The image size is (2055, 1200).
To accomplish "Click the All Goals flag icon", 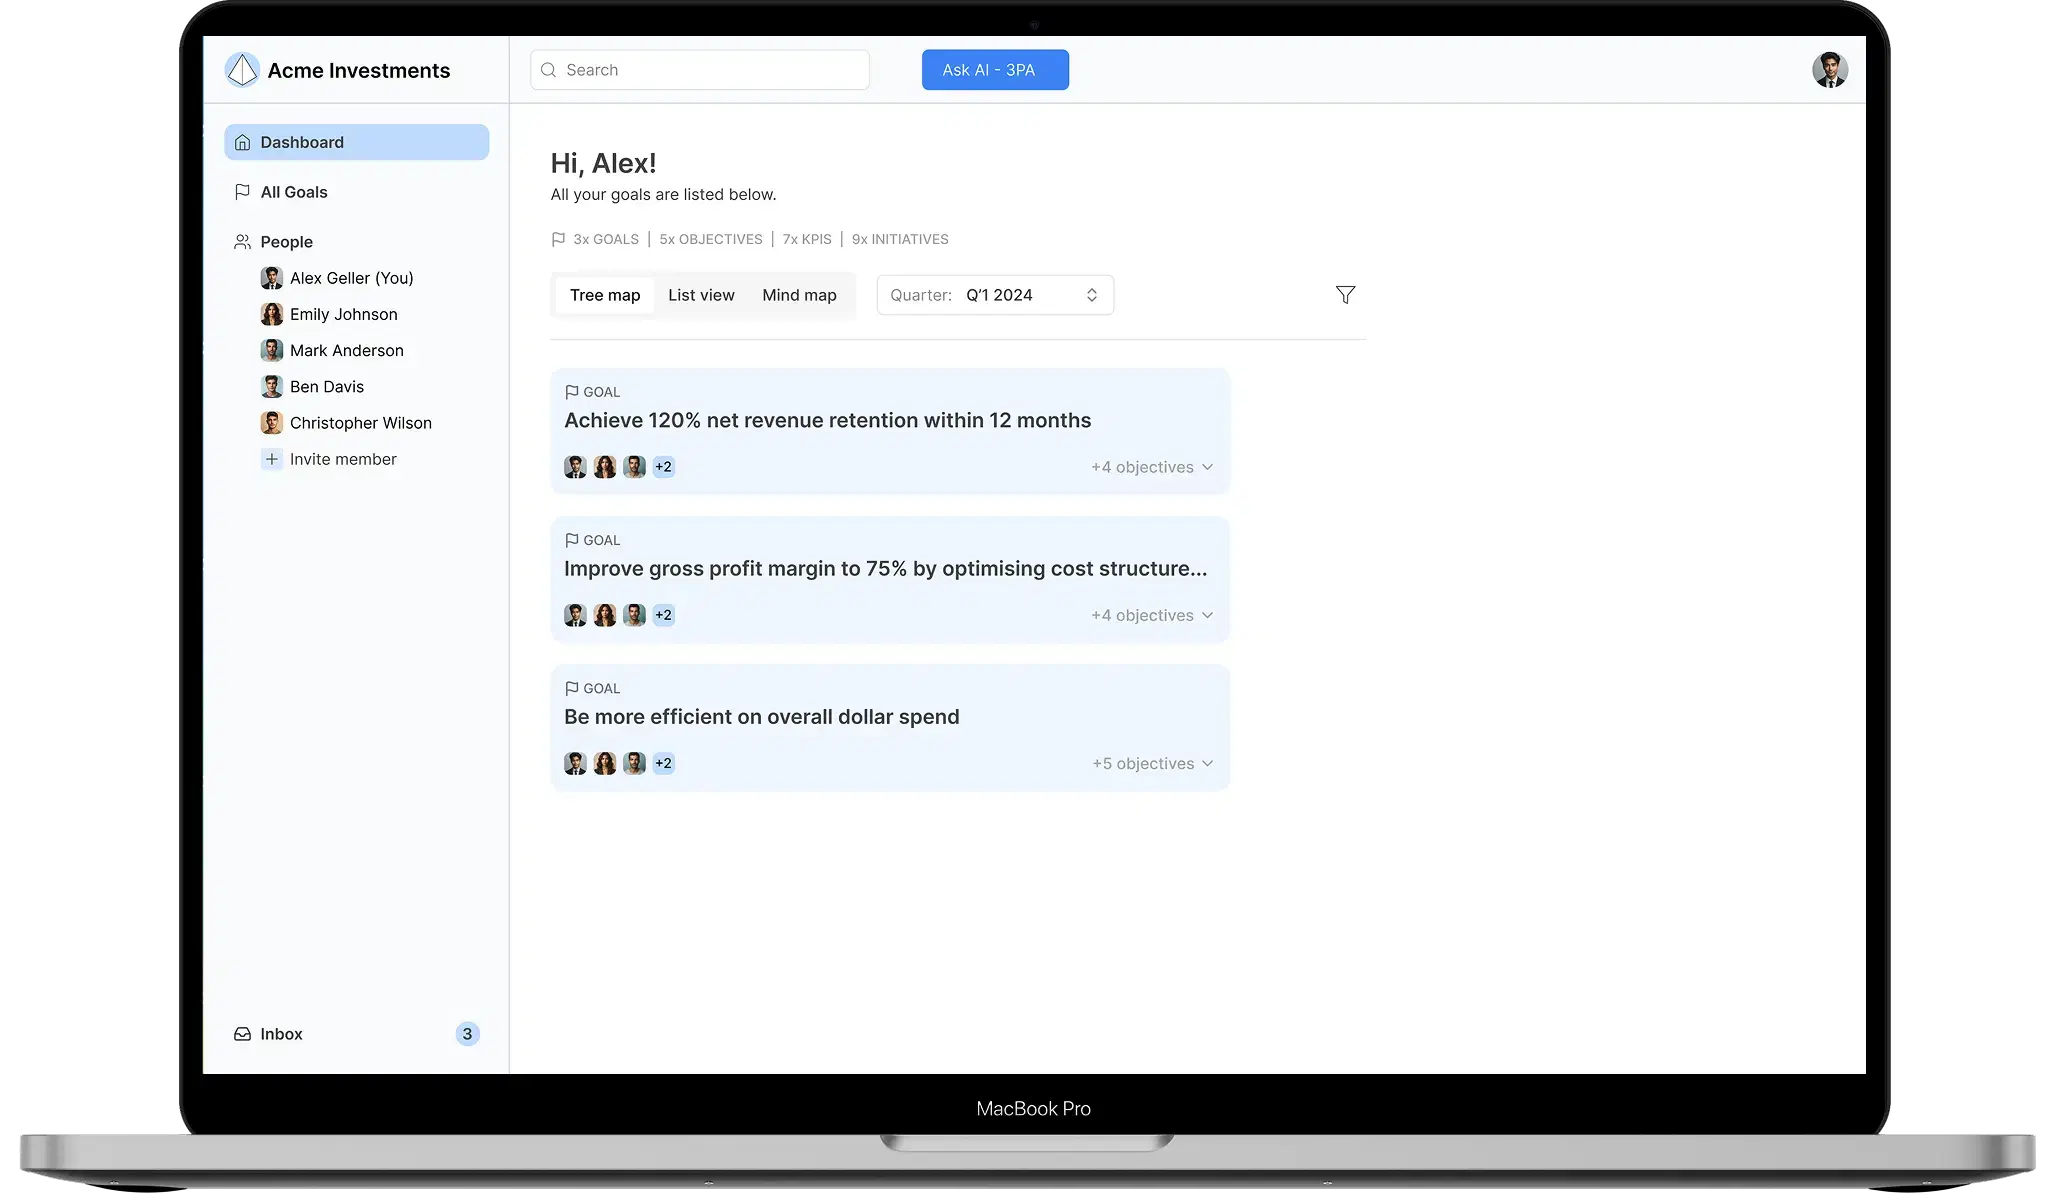I will pyautogui.click(x=242, y=192).
